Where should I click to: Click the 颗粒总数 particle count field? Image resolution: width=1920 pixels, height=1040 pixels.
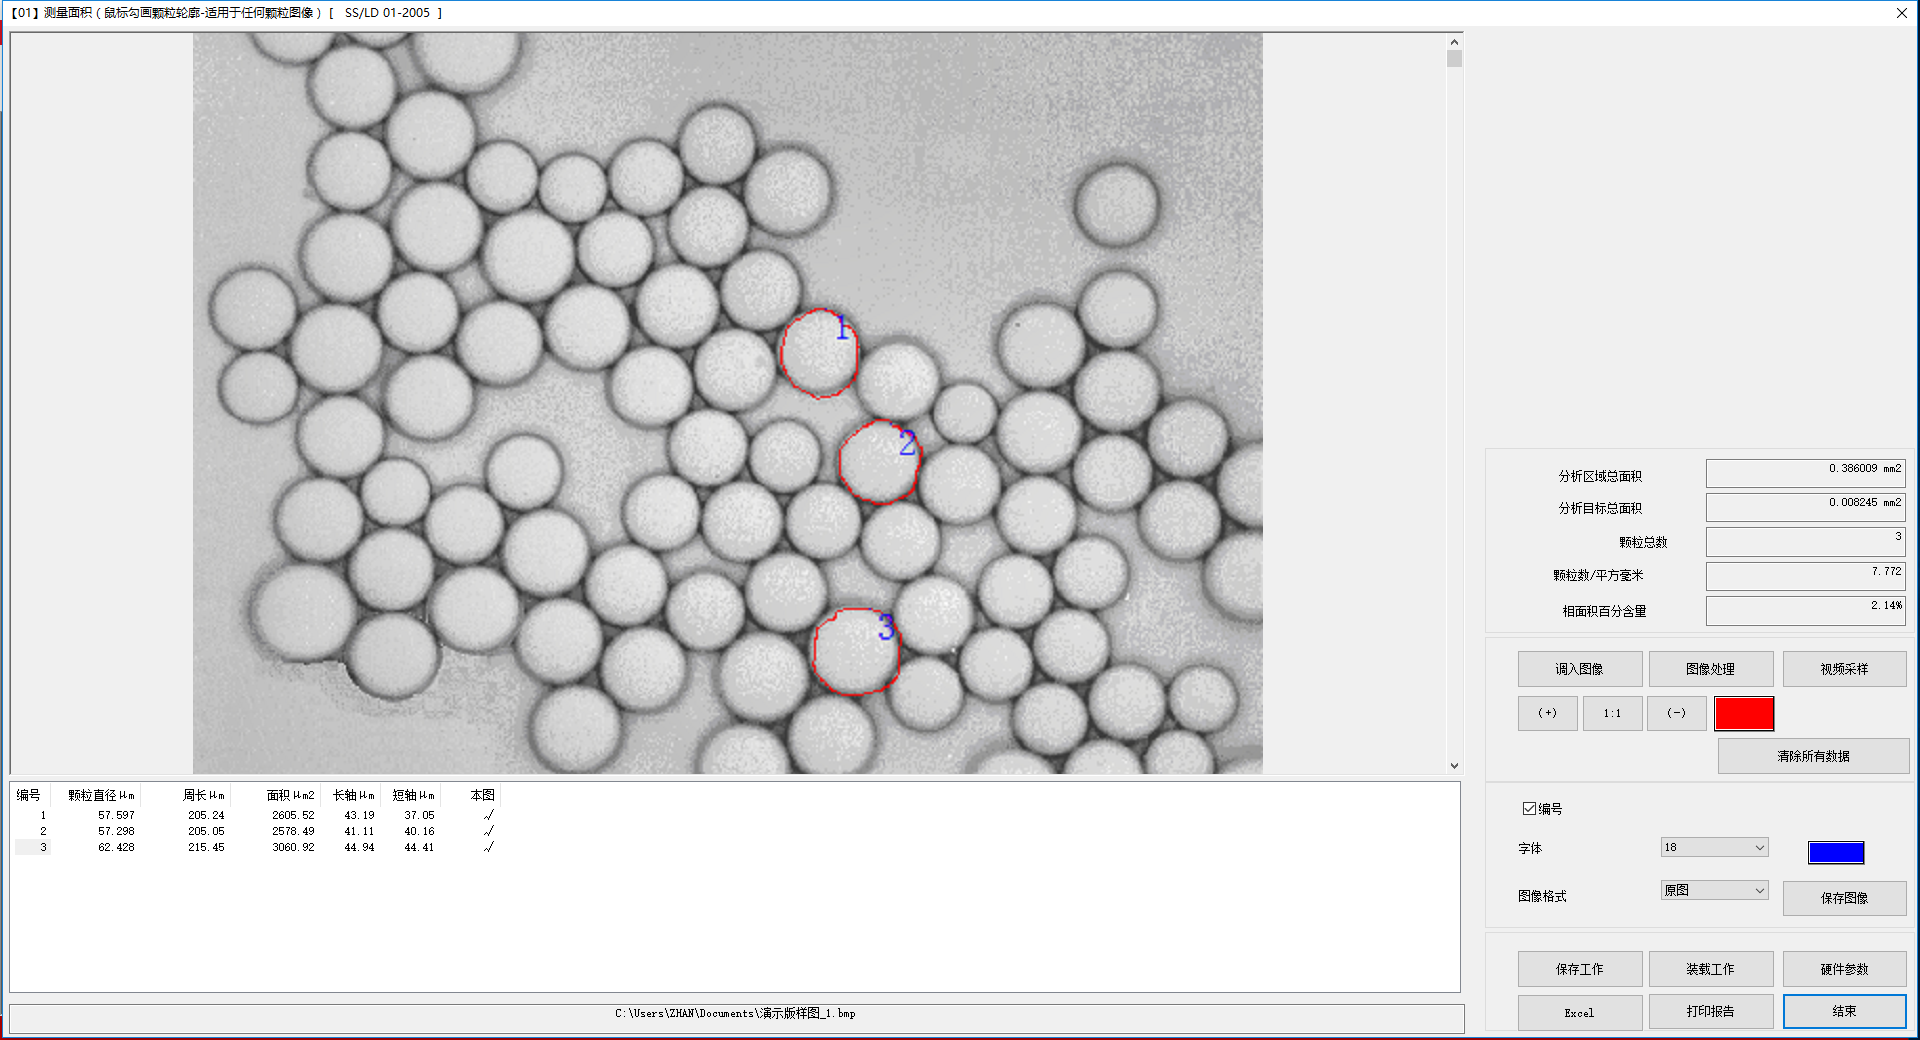pyautogui.click(x=1804, y=542)
